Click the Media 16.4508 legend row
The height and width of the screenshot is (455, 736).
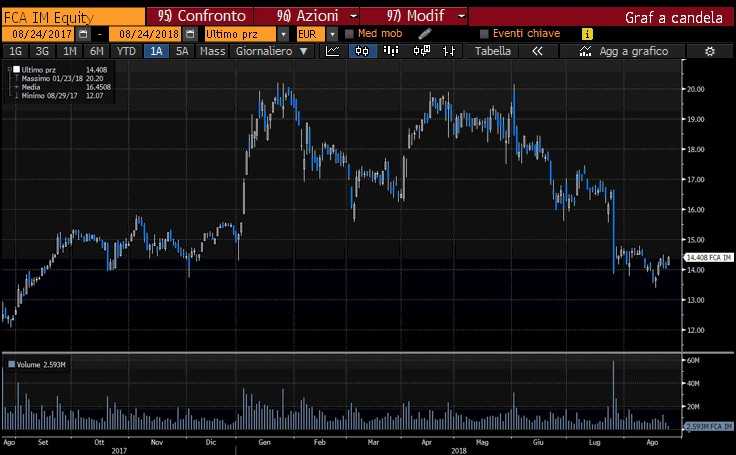[66, 87]
